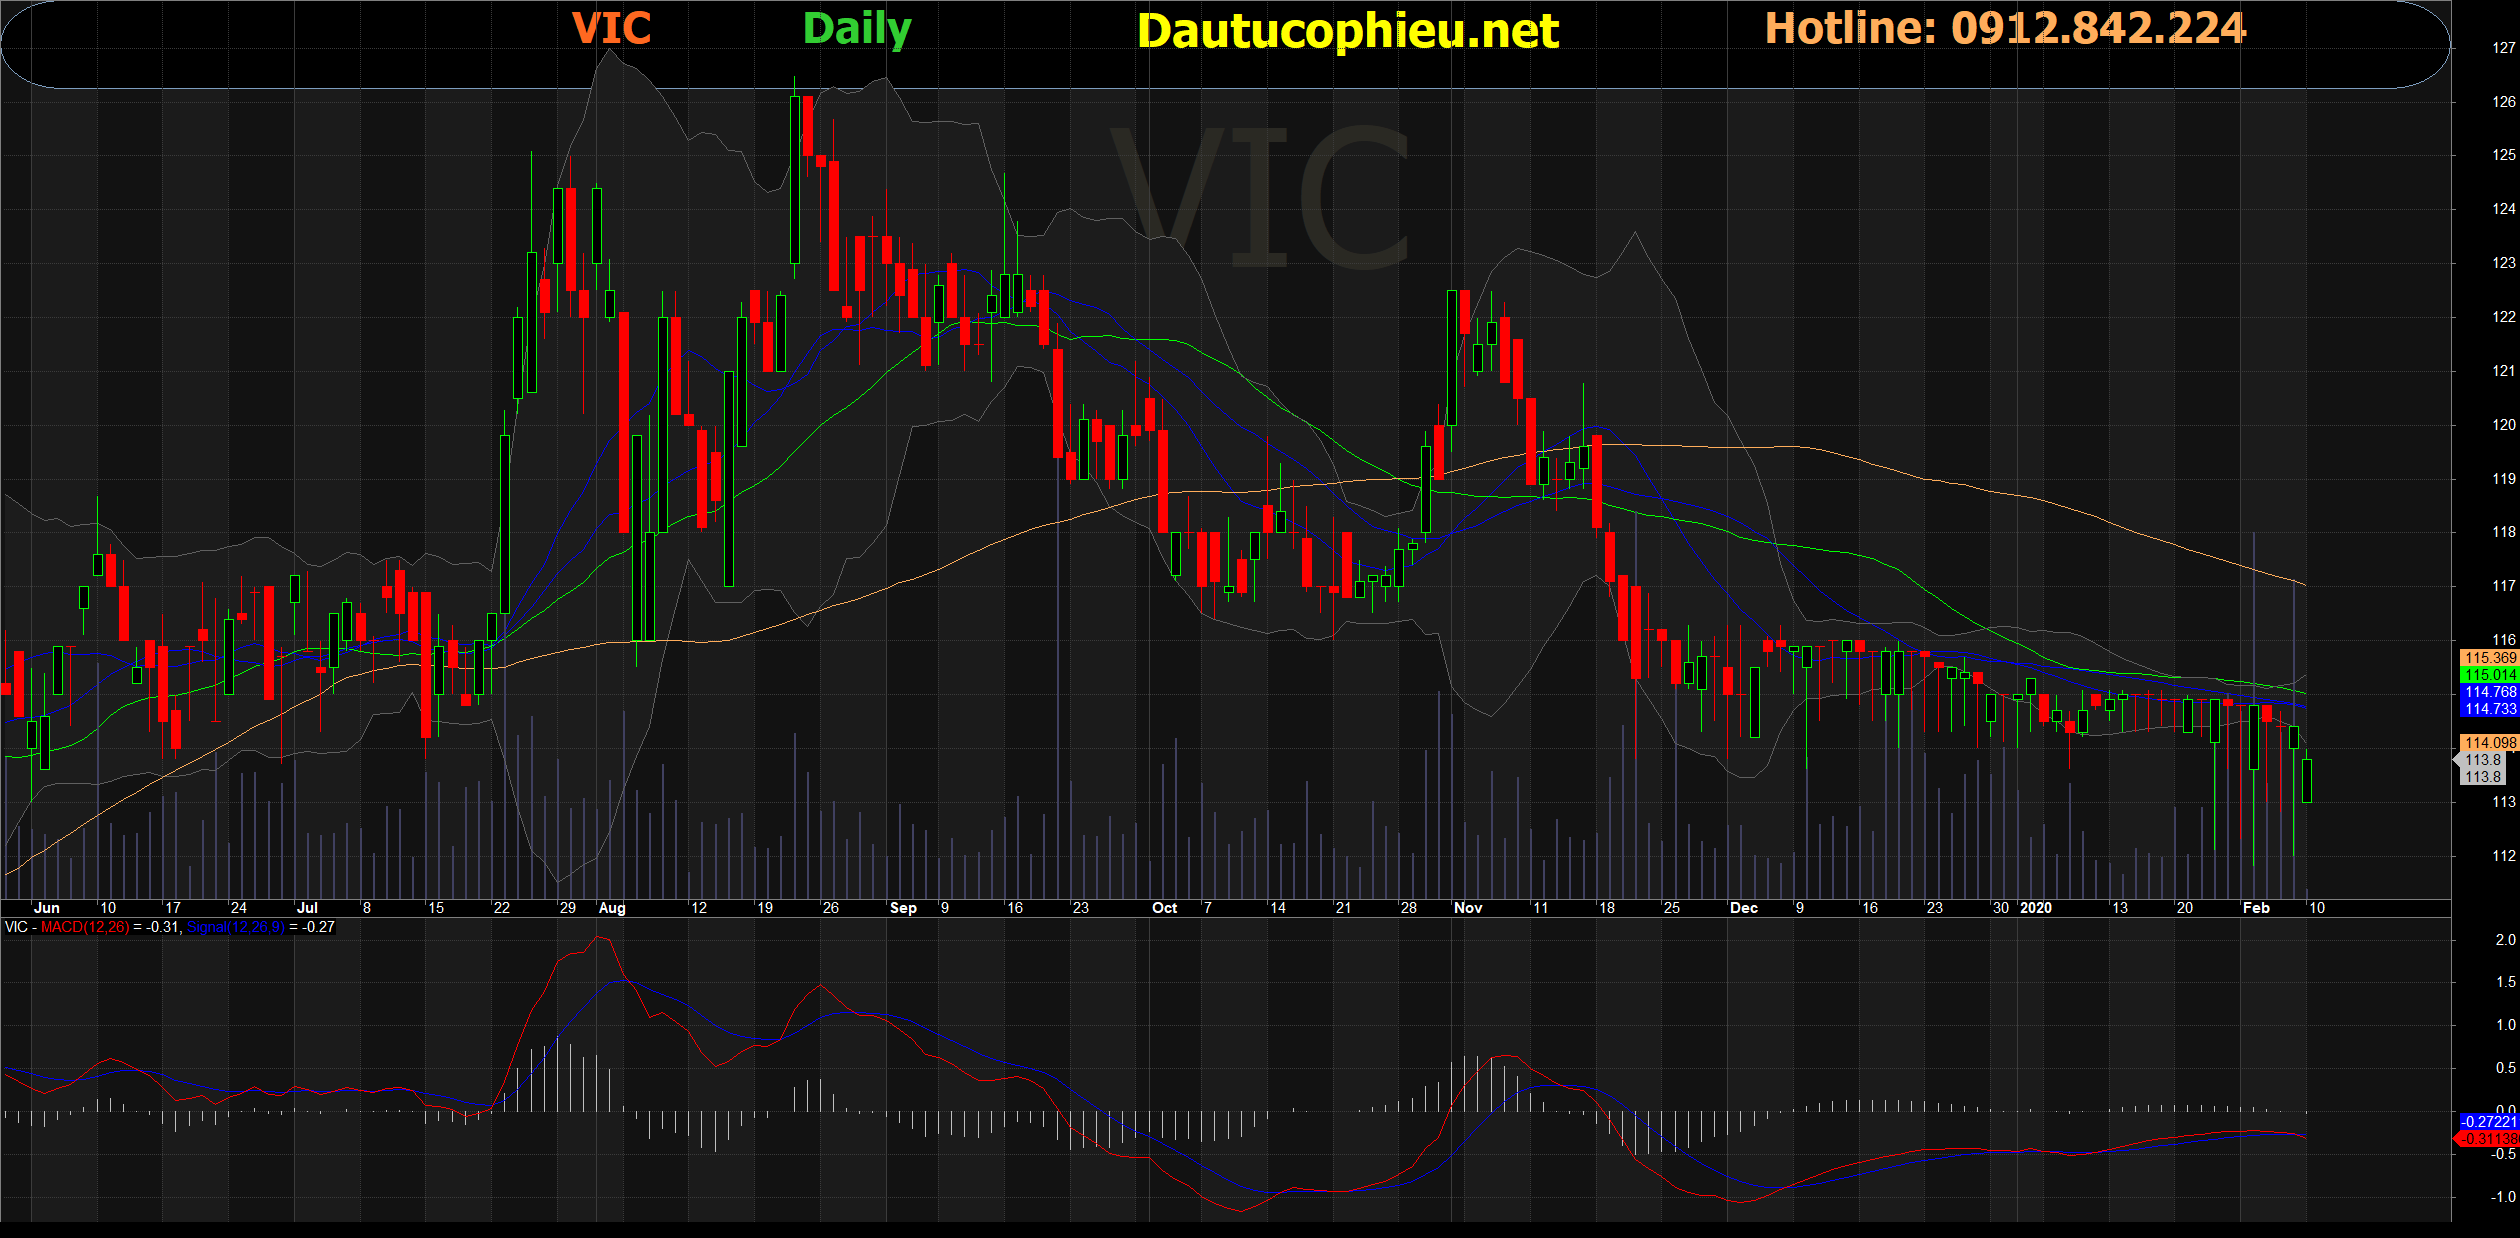Click the Hotline 0912.842.224 text

[x=2005, y=29]
